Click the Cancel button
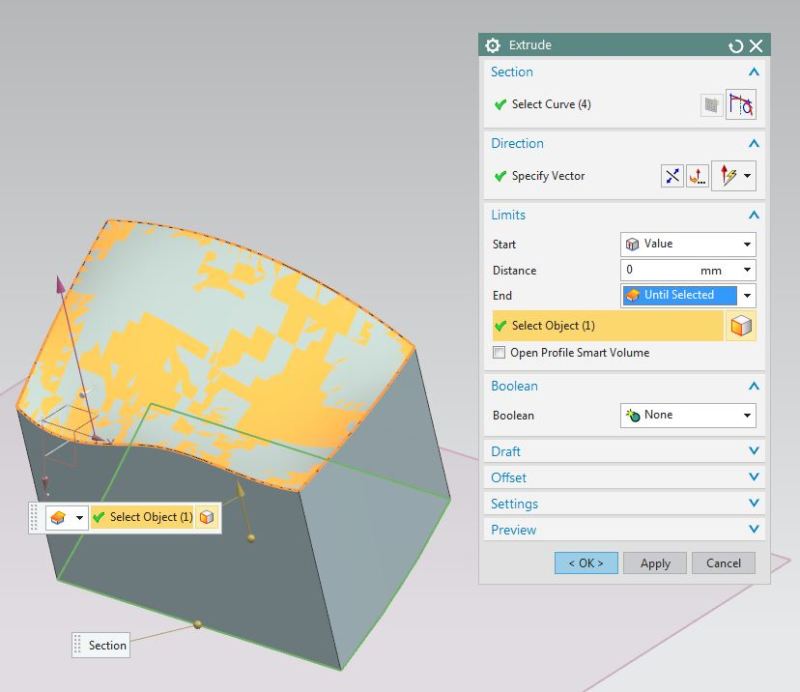The height and width of the screenshot is (692, 800). (723, 563)
